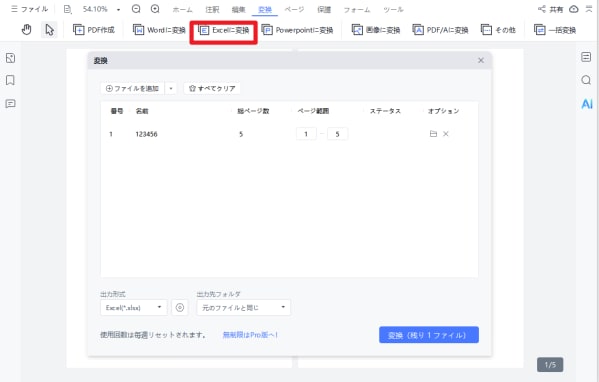Click Excelに変換 in toolbar

pyautogui.click(x=223, y=30)
